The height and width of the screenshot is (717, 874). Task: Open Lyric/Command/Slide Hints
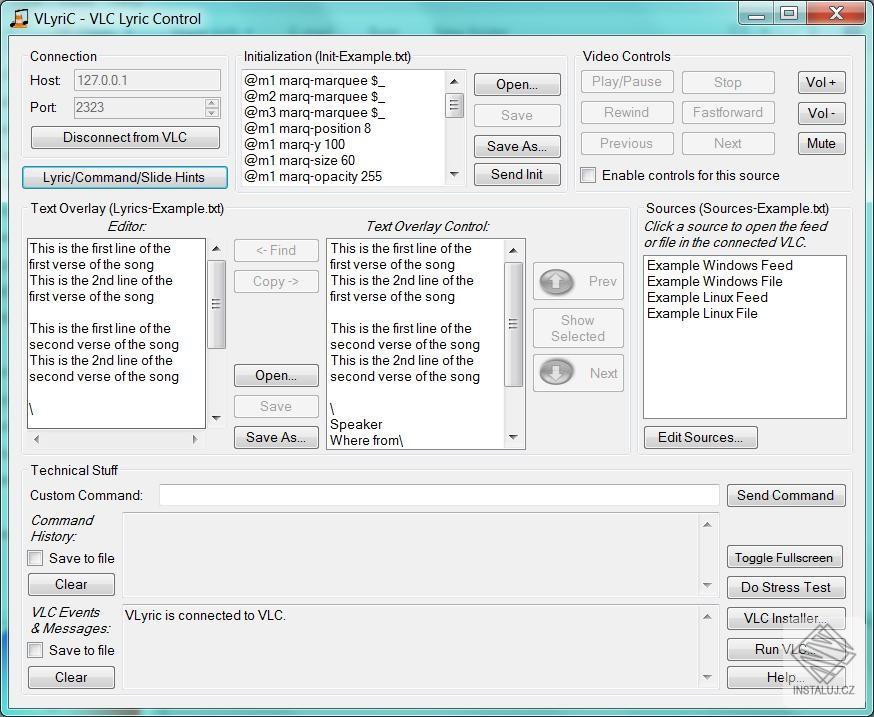point(124,177)
